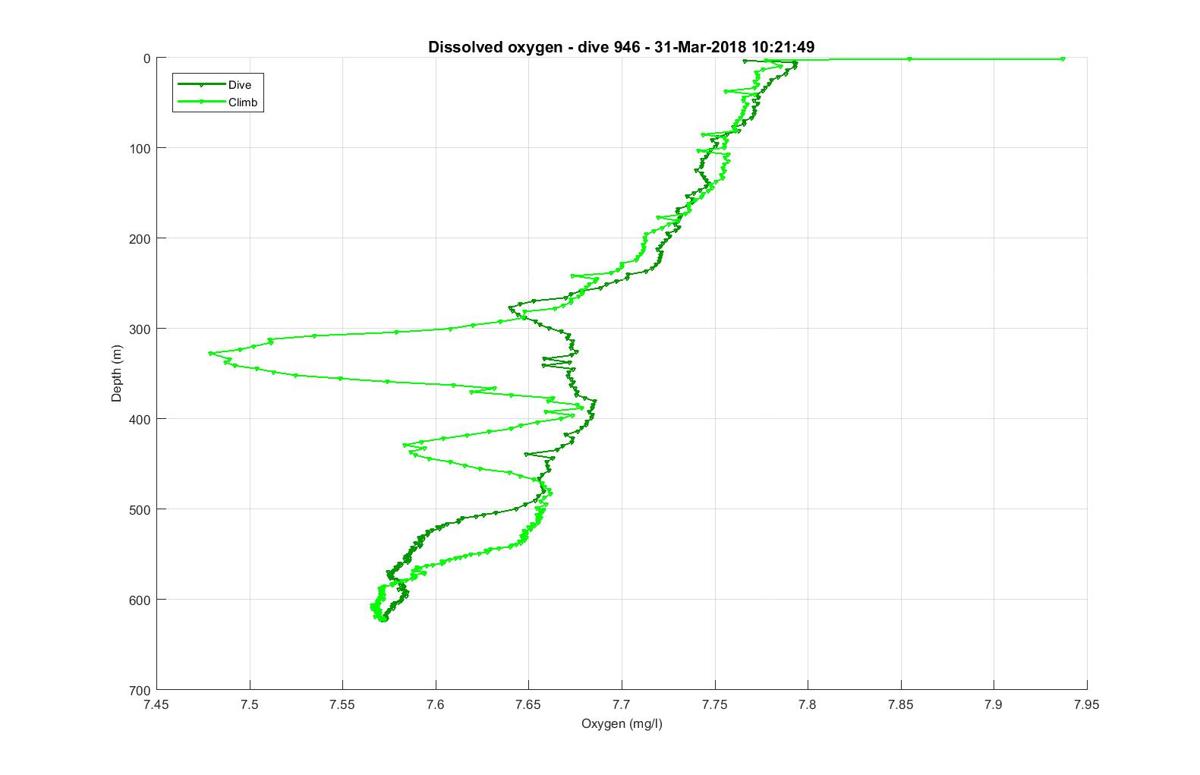This screenshot has width=1200, height=775.
Task: Click the y-axis tick label 200
Action: 141,239
